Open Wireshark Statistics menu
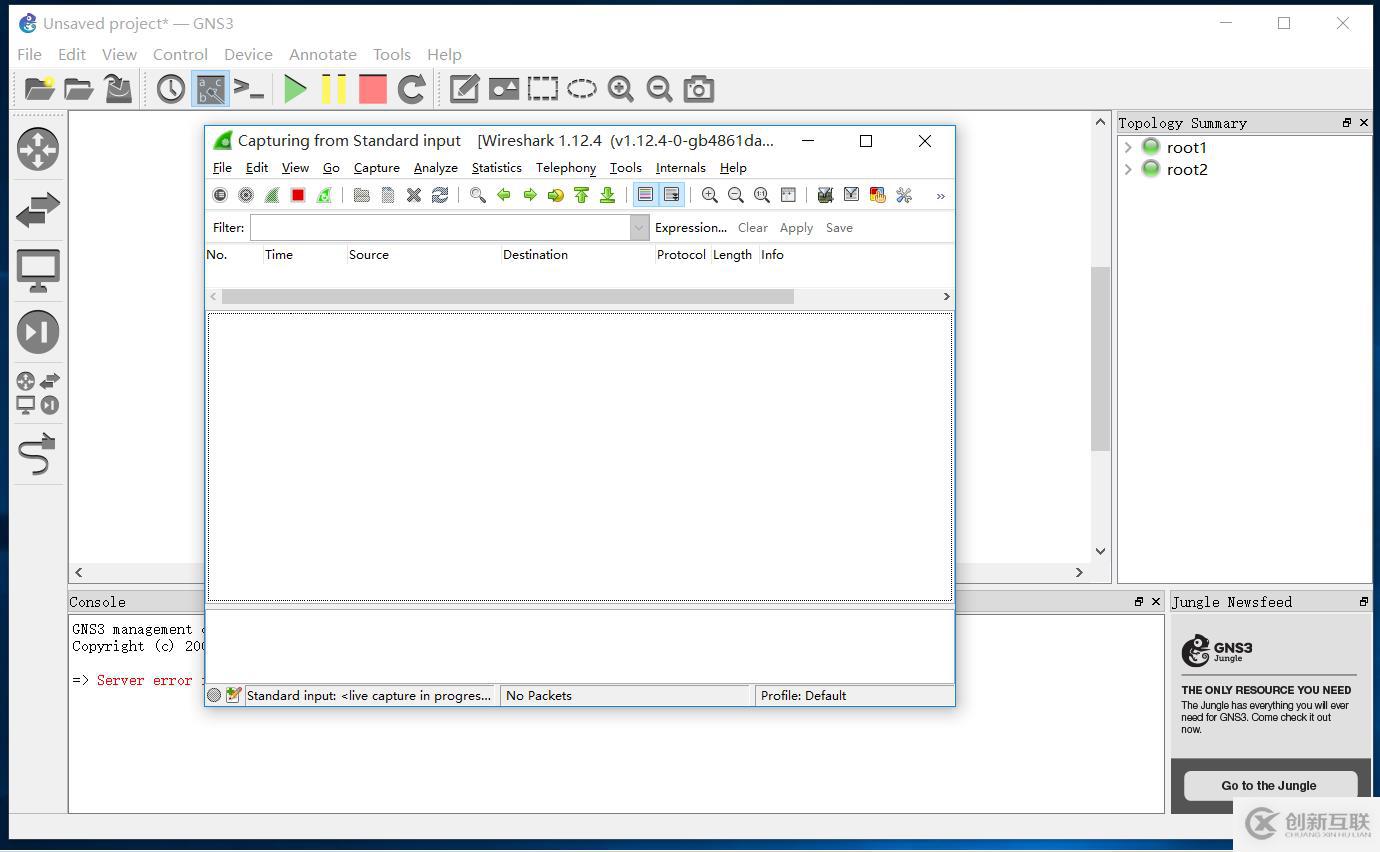Screen dimensions: 1380x852 pyautogui.click(x=496, y=168)
